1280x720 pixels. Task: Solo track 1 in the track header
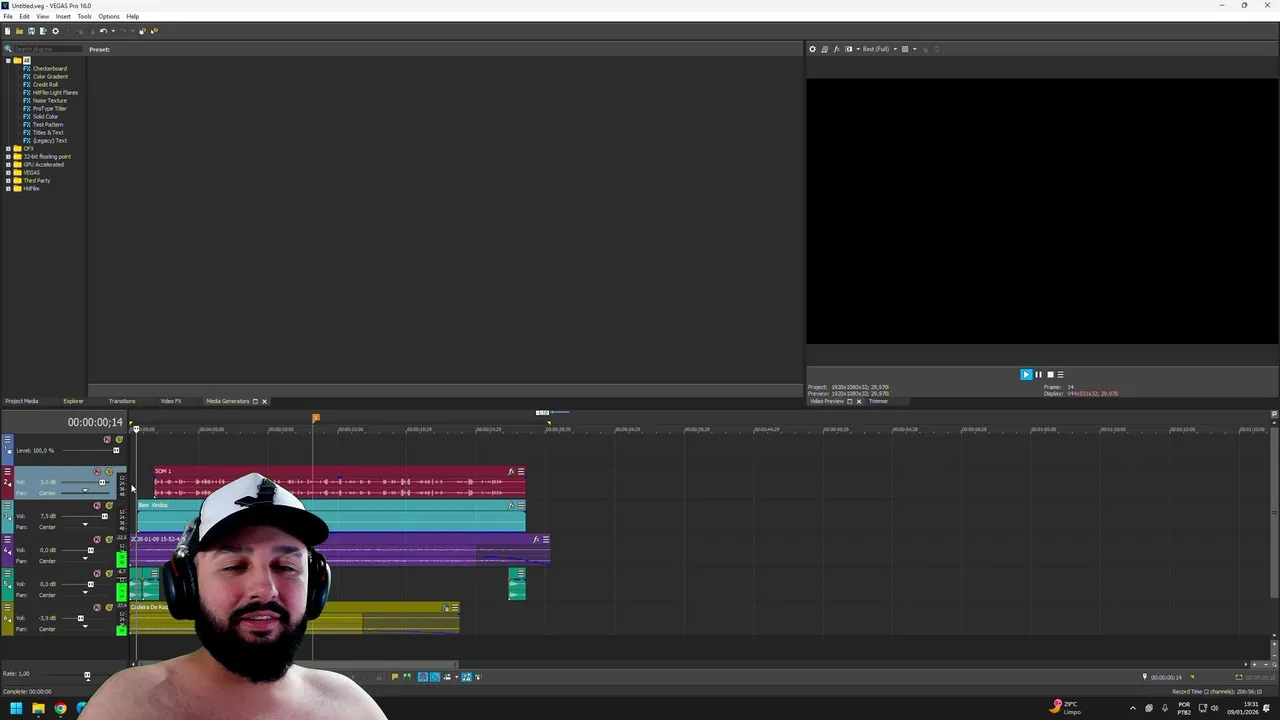(119, 439)
